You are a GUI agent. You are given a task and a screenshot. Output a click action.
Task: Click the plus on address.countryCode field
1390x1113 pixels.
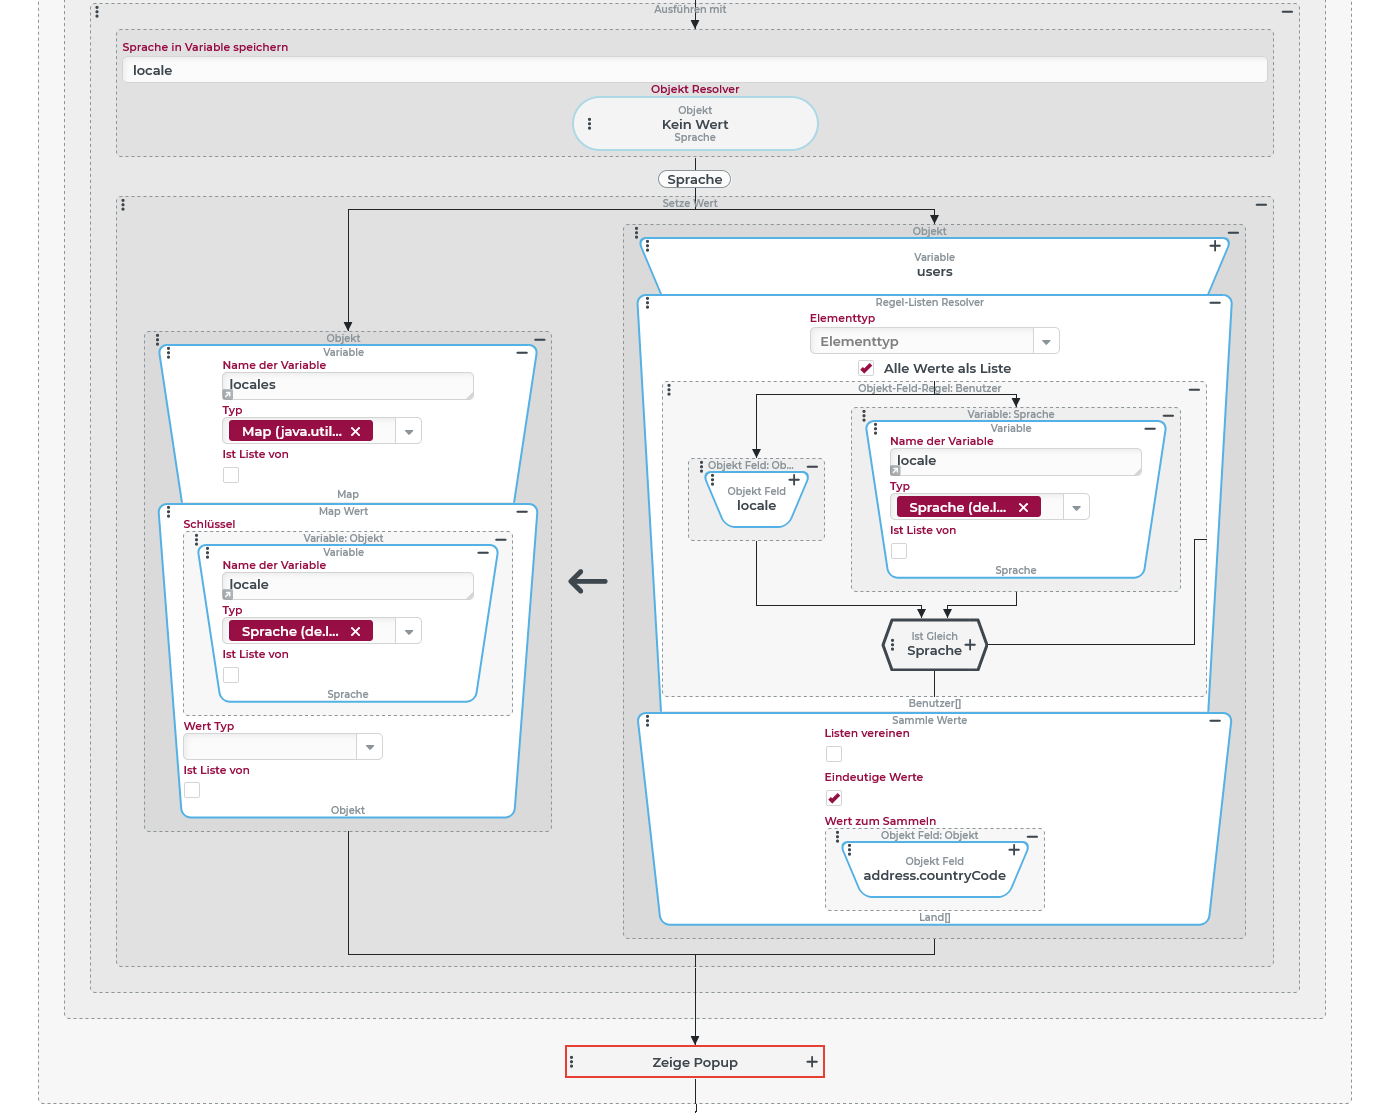(1013, 850)
